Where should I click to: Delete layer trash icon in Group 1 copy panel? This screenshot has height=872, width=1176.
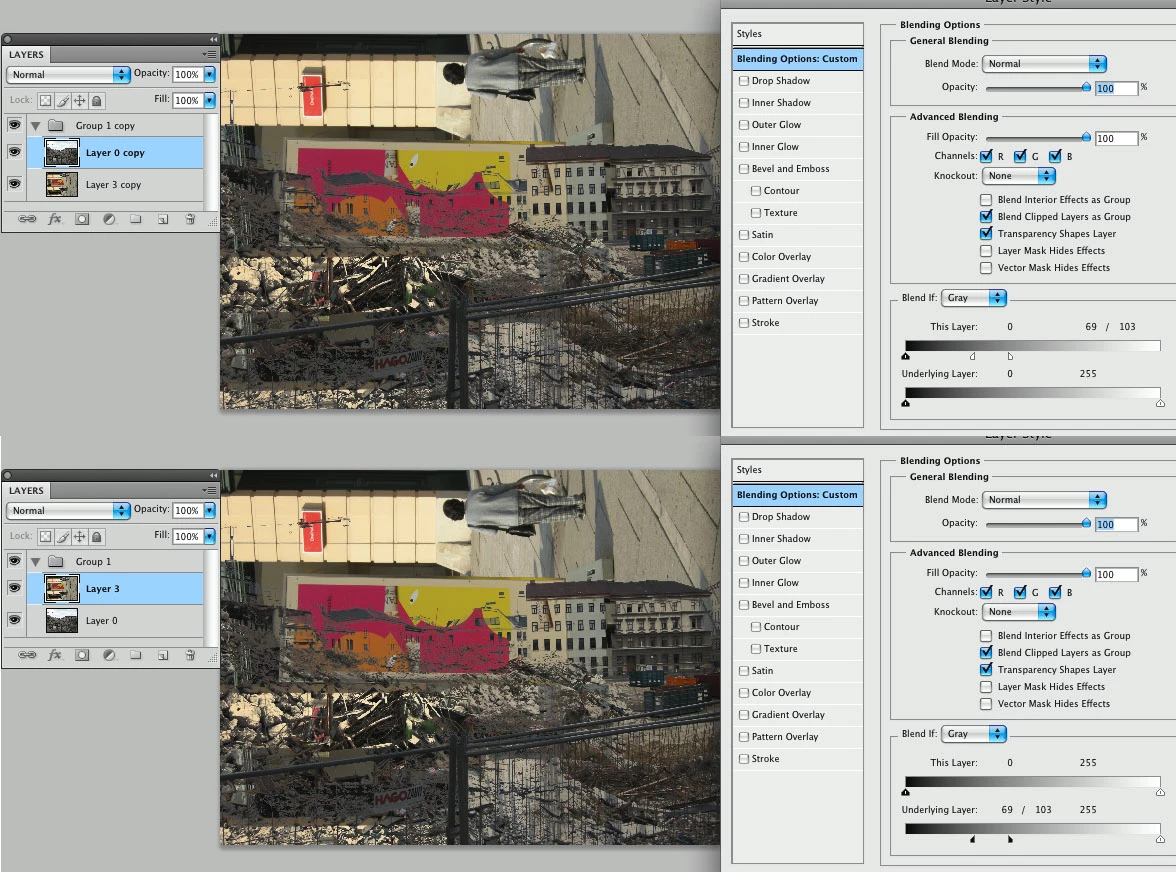coord(190,219)
